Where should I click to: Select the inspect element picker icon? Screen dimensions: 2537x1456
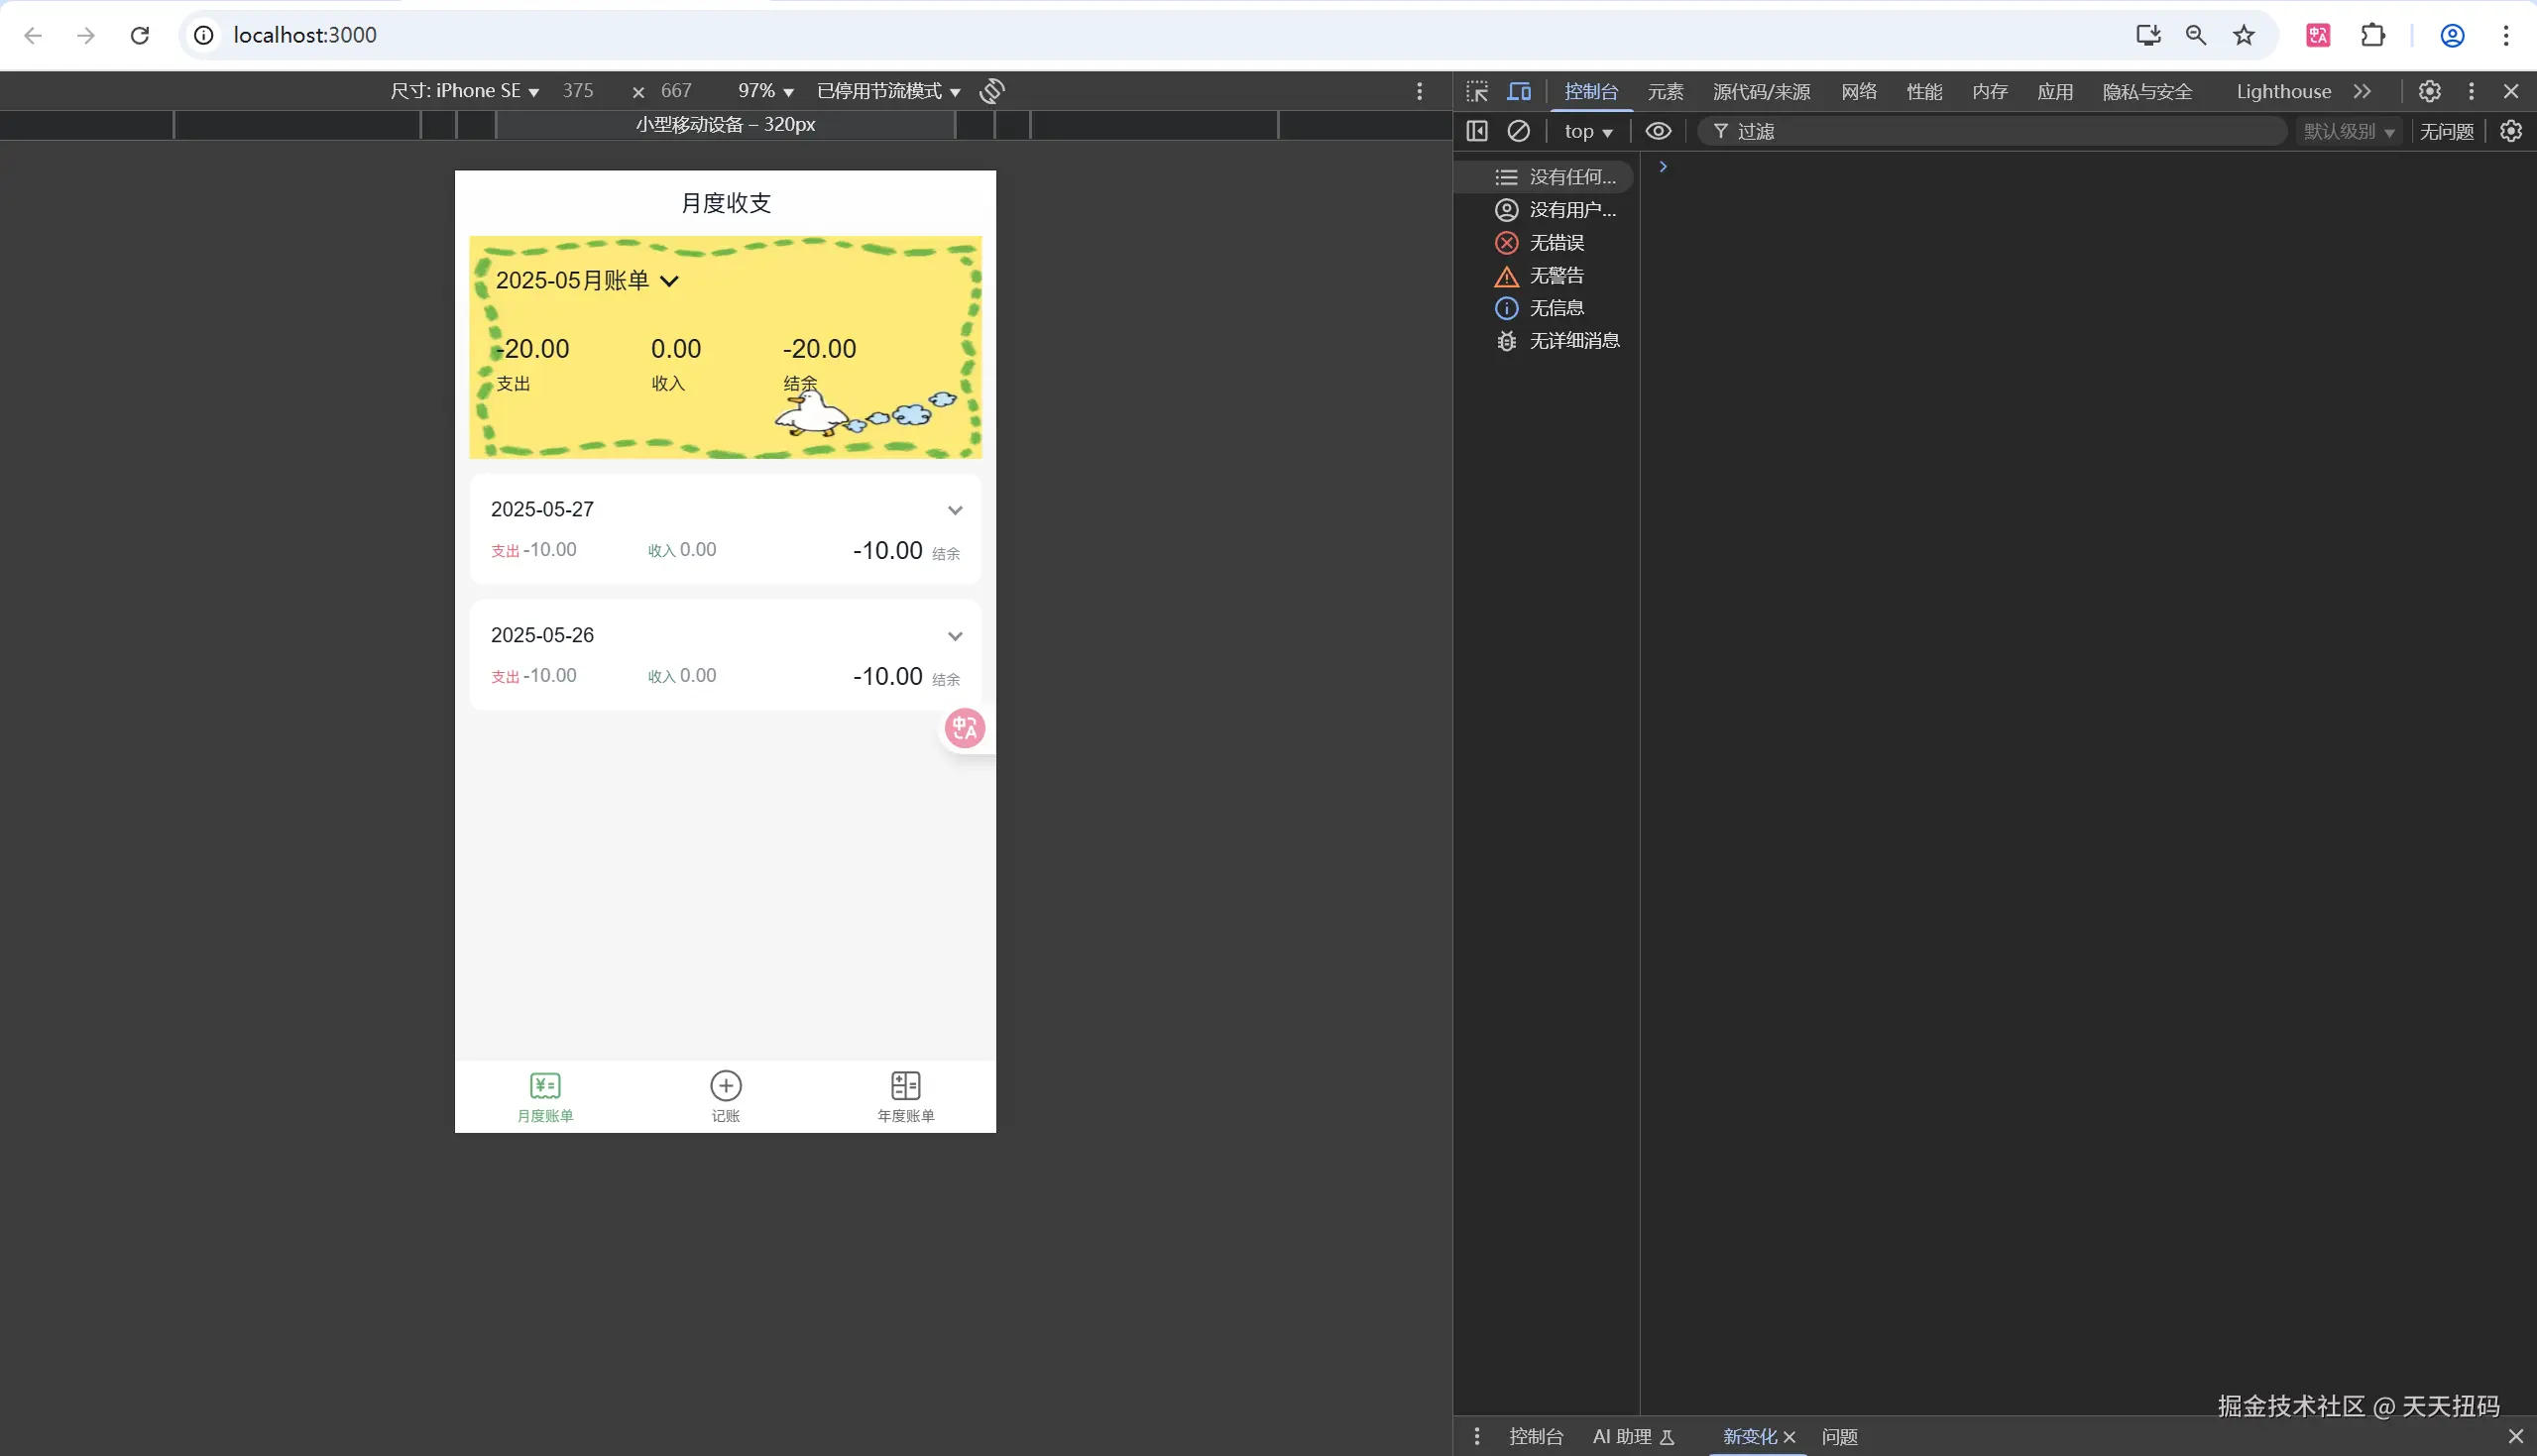coord(1477,91)
